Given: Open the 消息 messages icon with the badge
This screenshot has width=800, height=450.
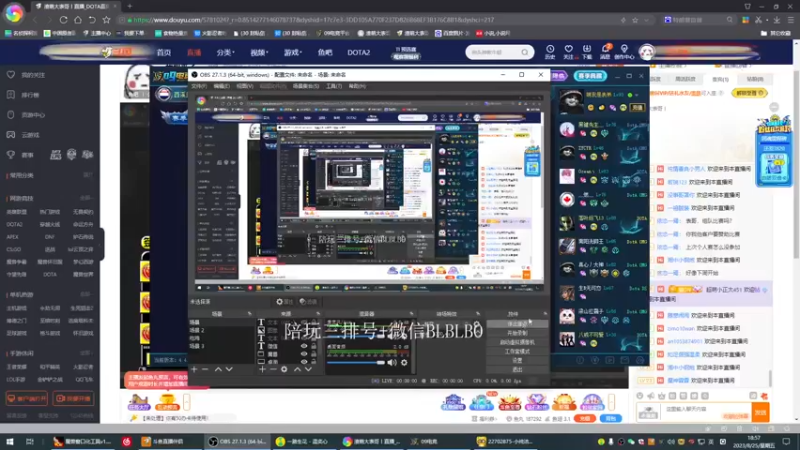Looking at the screenshot, I should point(606,52).
